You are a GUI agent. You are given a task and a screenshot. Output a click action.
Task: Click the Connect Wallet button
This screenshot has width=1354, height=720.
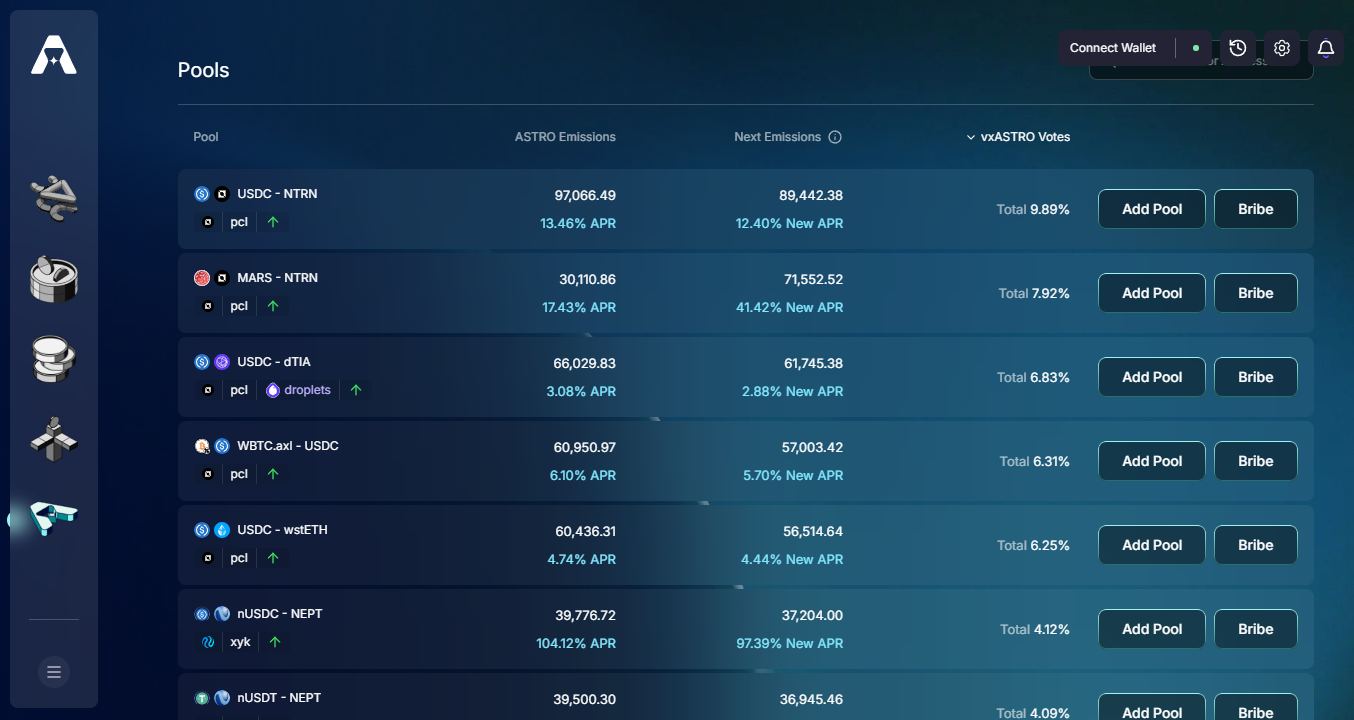click(1112, 48)
